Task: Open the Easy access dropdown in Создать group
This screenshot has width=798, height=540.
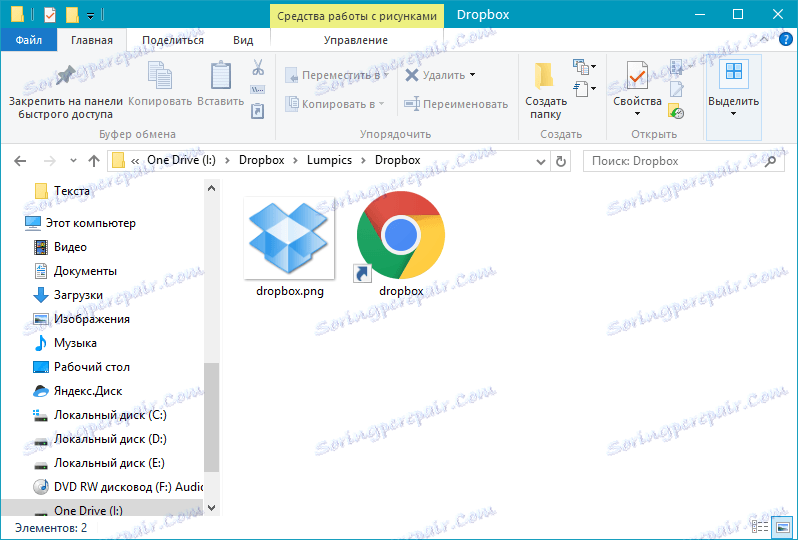Action: pos(584,89)
